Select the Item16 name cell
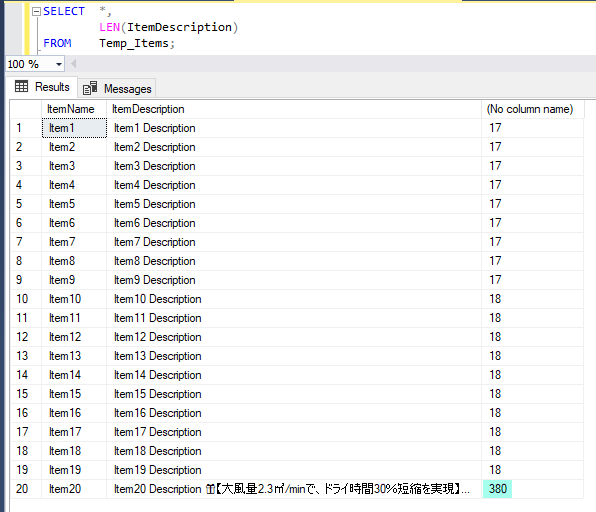 (x=74, y=413)
